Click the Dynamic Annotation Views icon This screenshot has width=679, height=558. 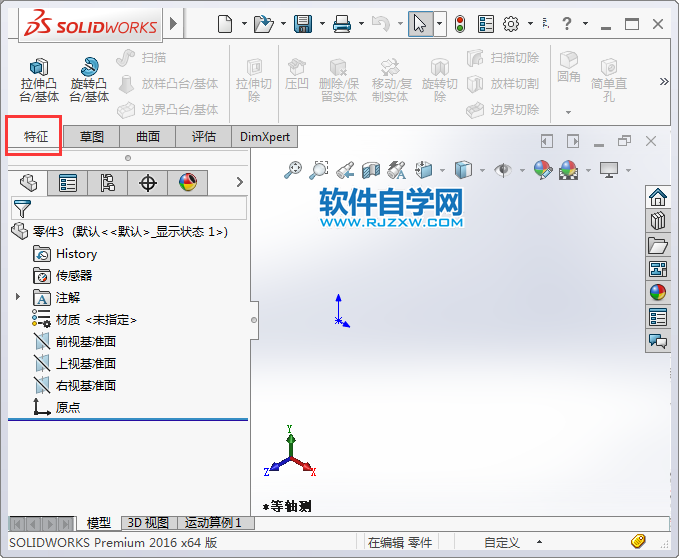click(x=397, y=170)
